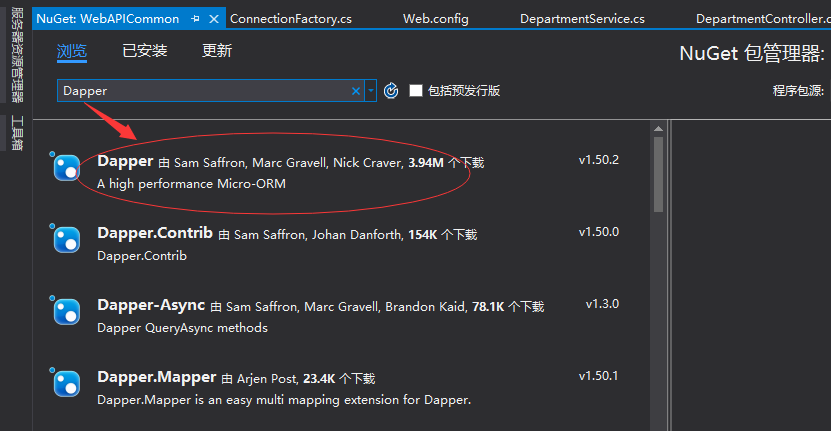Click 'Dapper QueryAsync methods' description
The width and height of the screenshot is (831, 431).
pos(182,328)
